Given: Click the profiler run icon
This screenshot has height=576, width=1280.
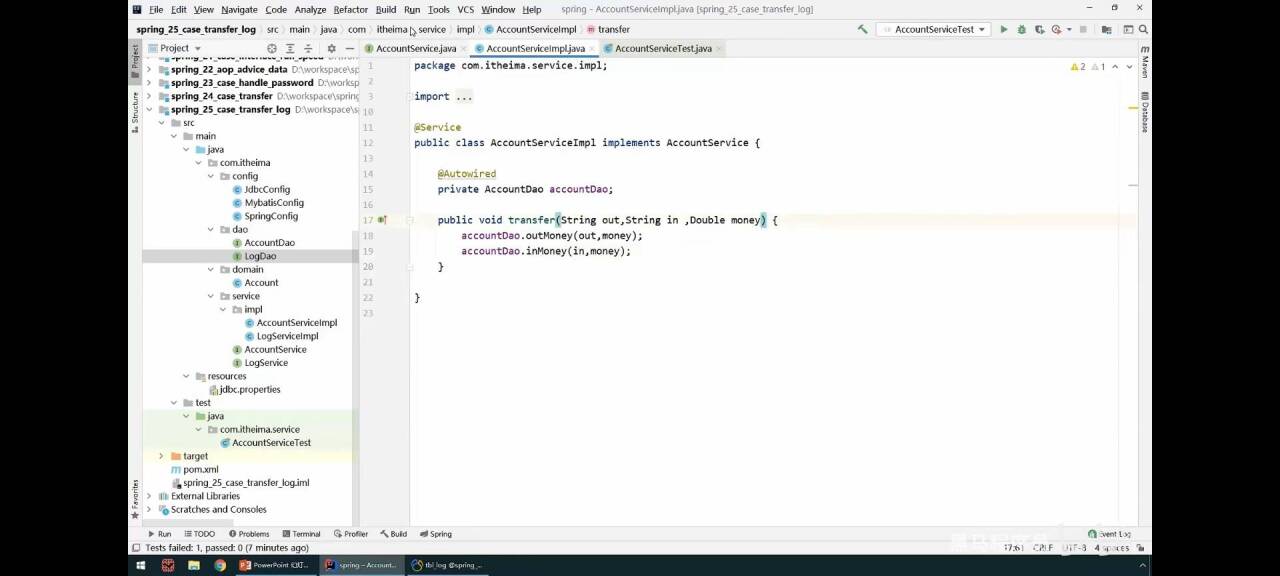Looking at the screenshot, I should point(1056,30).
